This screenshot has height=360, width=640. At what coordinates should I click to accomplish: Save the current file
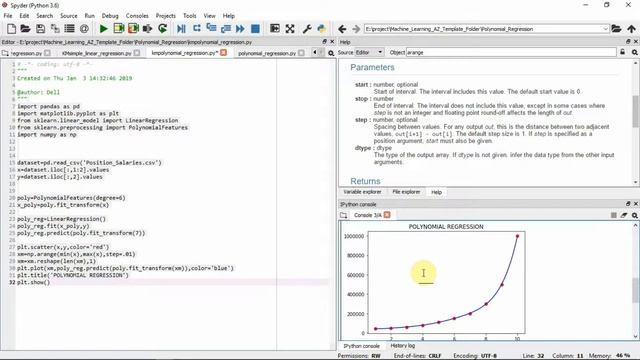[x=40, y=29]
